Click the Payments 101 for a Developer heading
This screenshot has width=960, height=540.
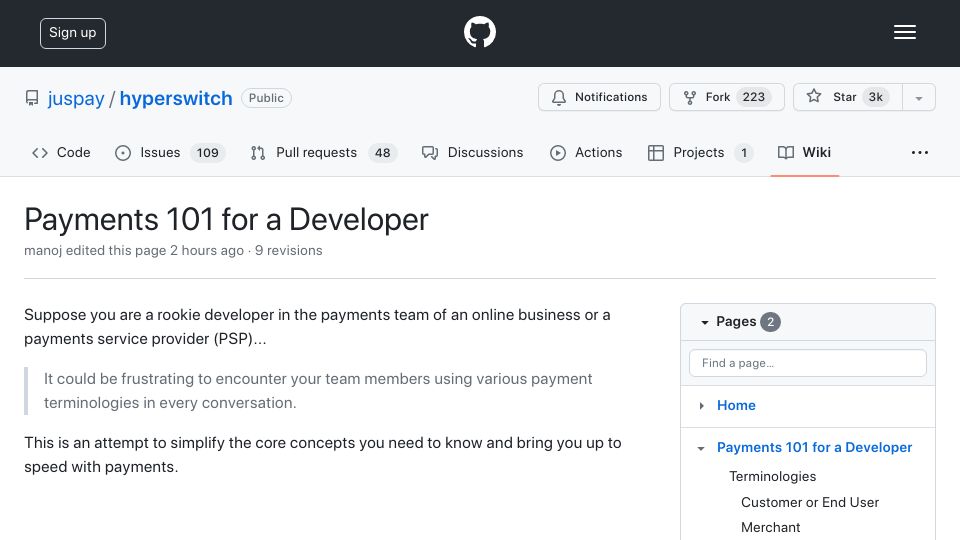(226, 219)
